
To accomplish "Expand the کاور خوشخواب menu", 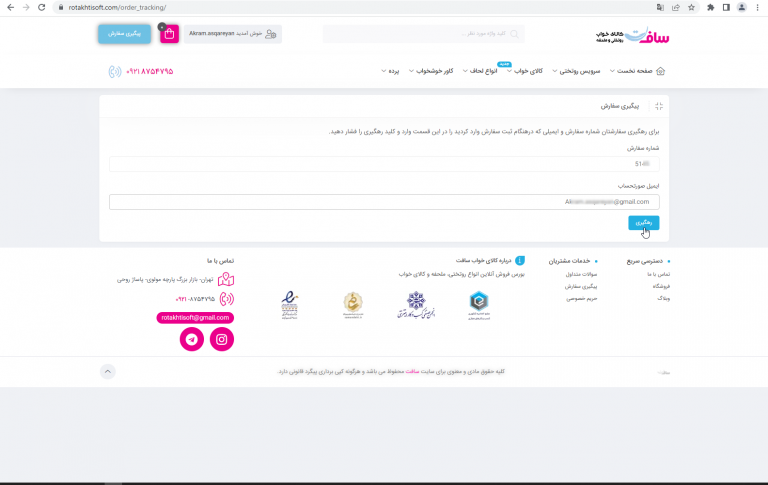I will click(x=431, y=71).
